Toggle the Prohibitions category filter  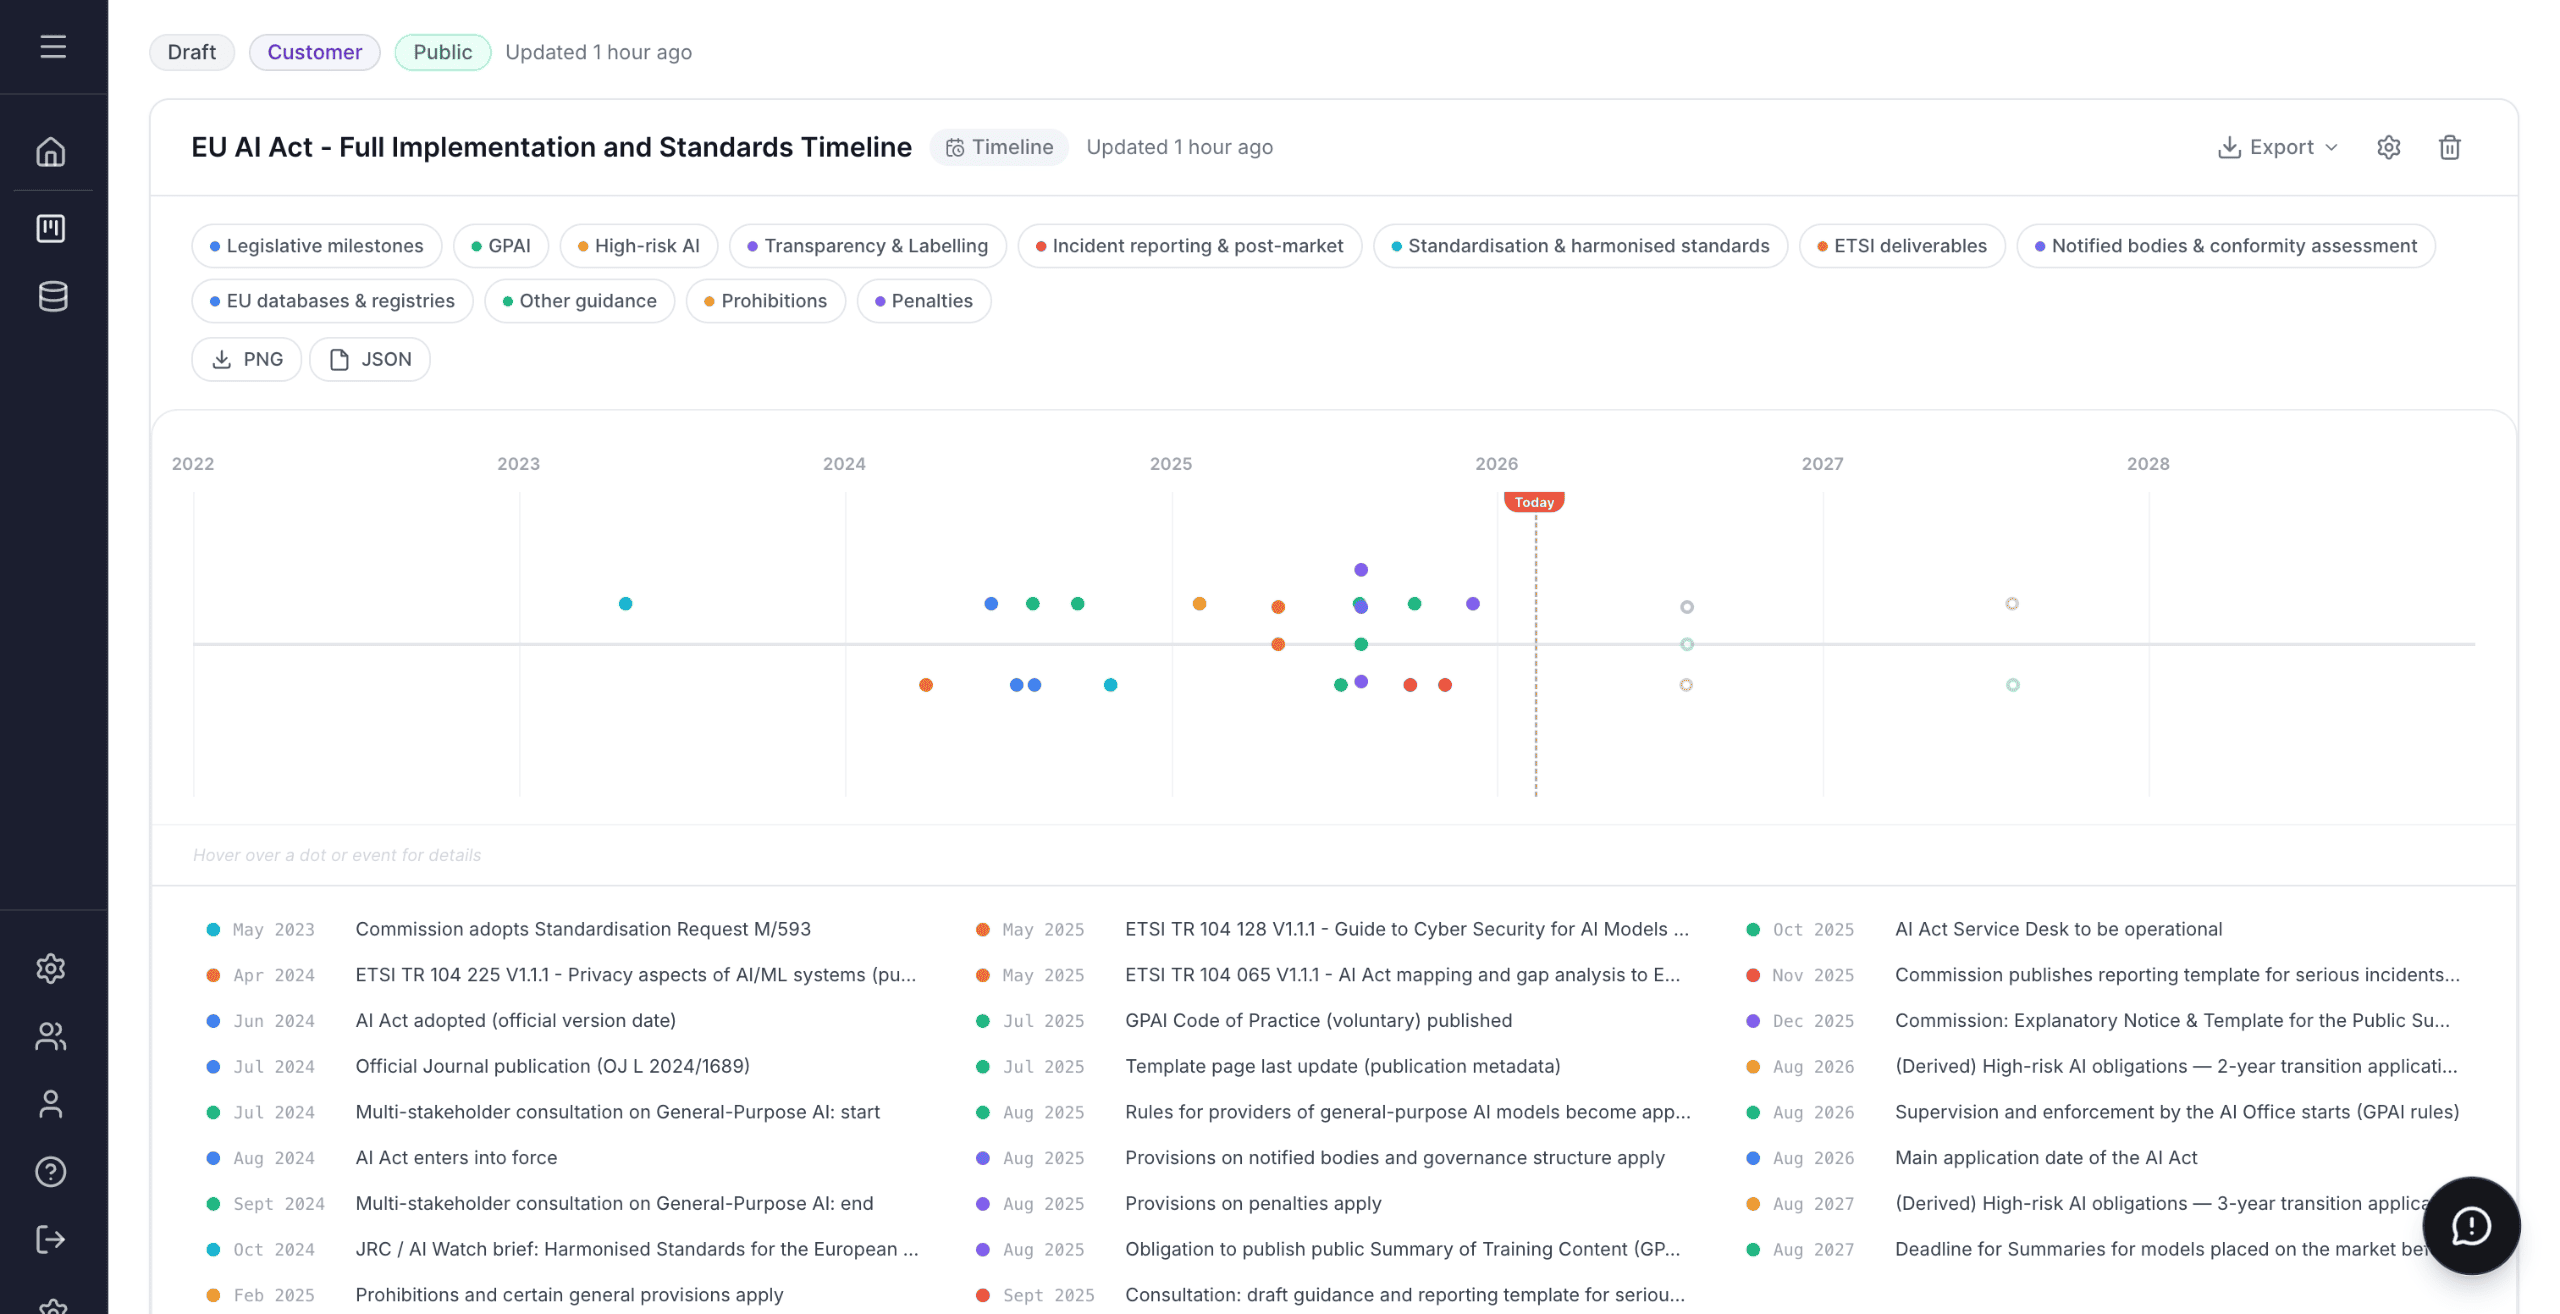(x=765, y=301)
